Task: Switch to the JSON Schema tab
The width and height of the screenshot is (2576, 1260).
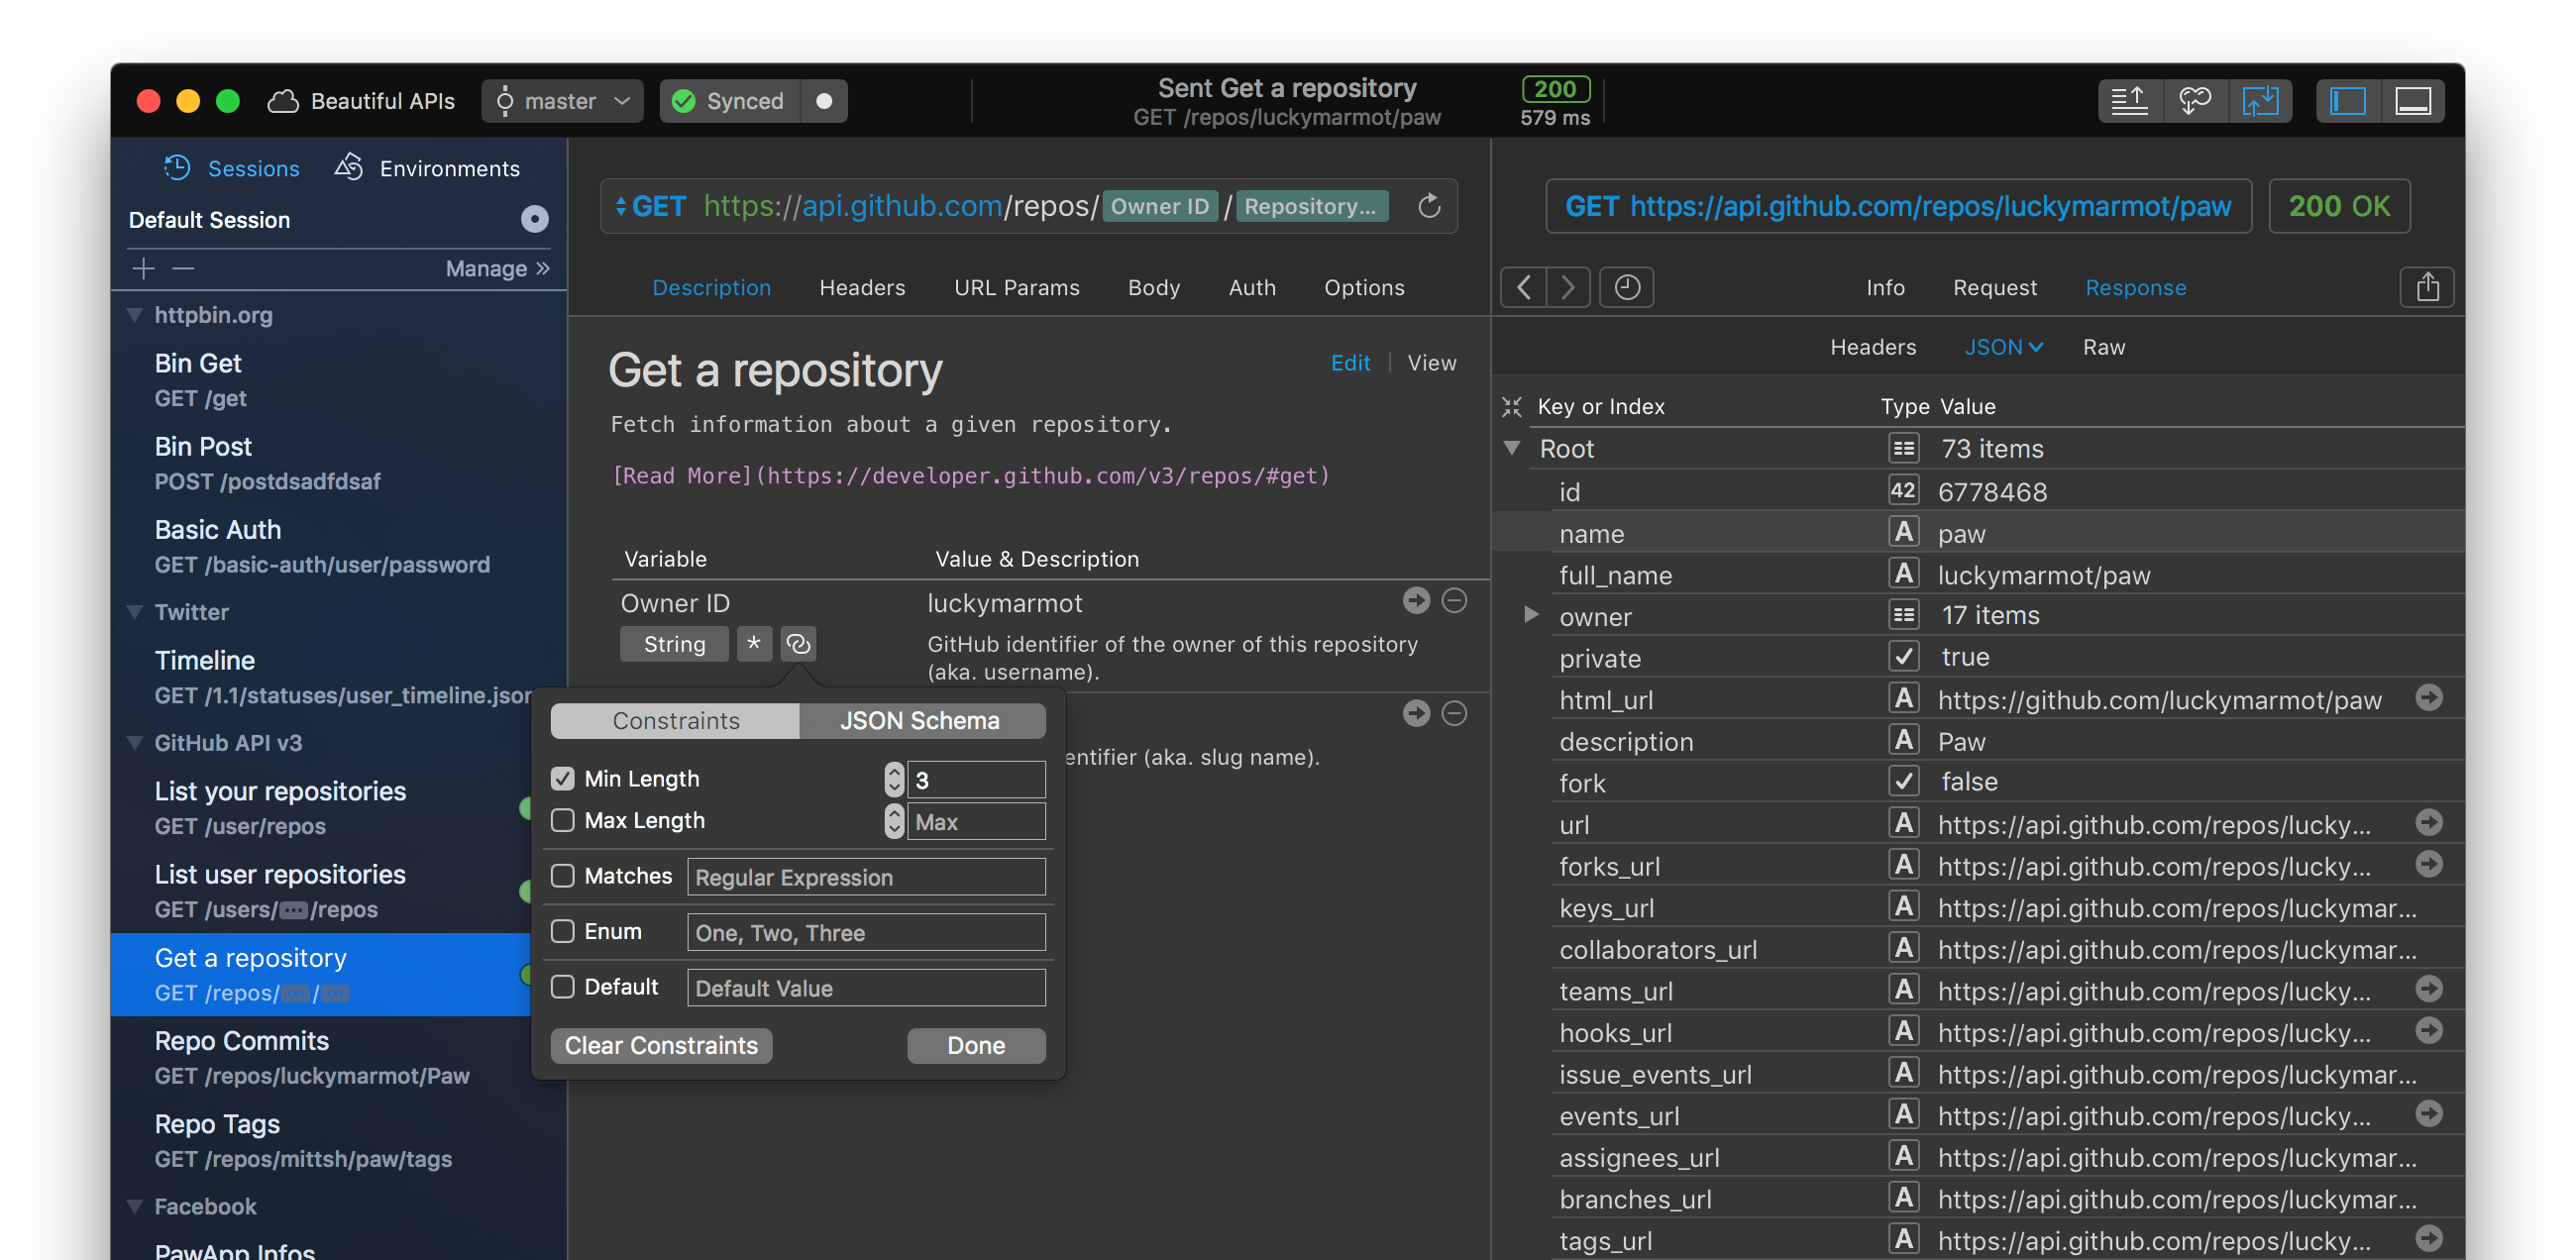Action: click(921, 720)
